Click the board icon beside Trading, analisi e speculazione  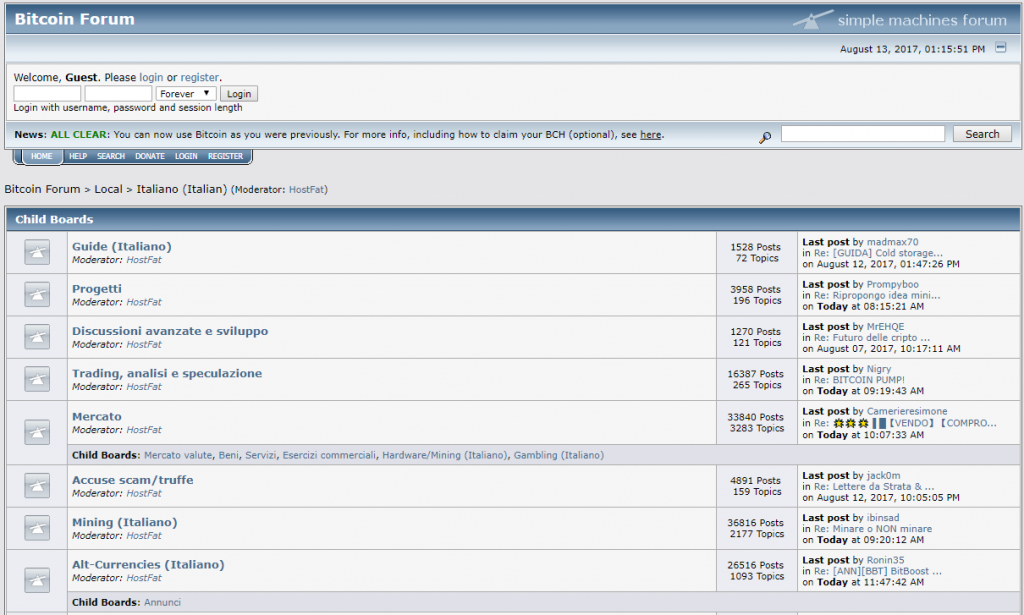point(37,379)
